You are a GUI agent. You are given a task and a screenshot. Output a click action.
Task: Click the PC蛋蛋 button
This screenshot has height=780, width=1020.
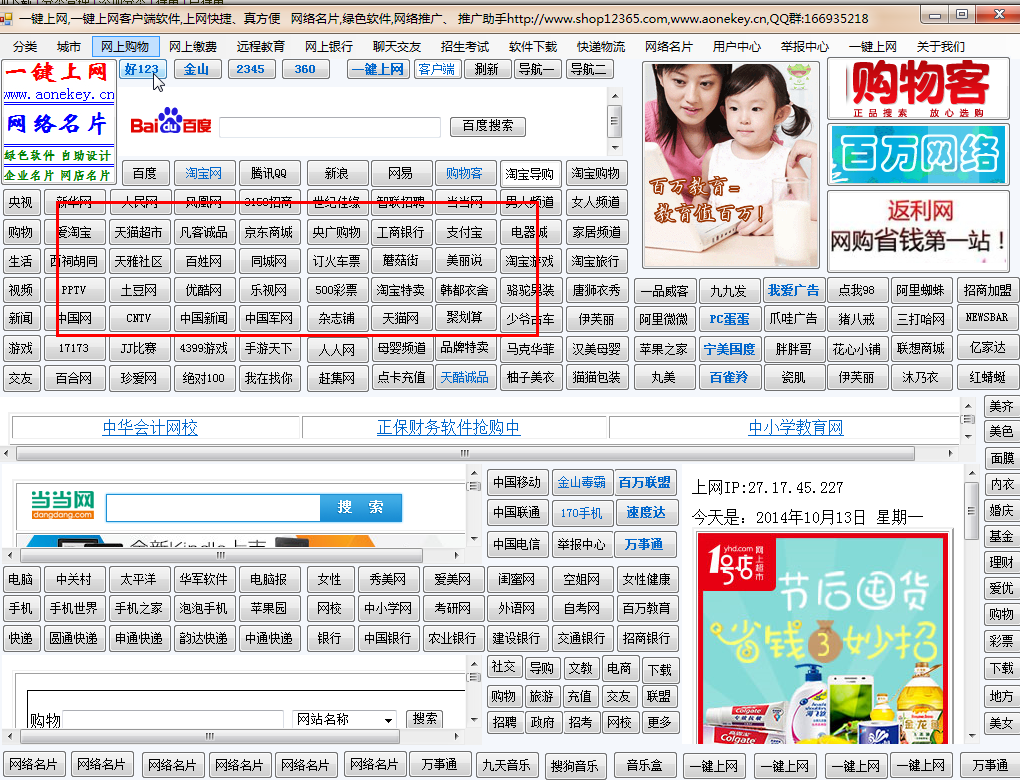[x=729, y=319]
